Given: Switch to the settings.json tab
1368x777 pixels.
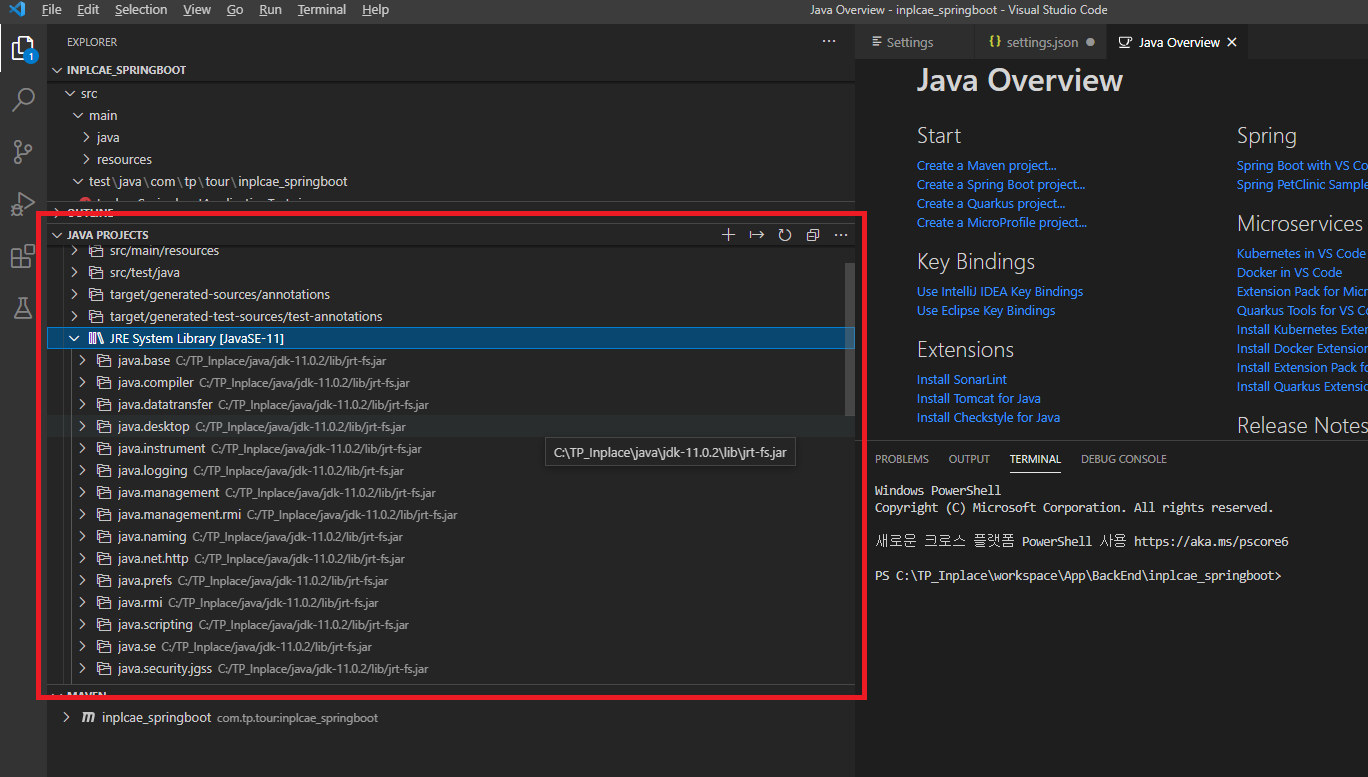Looking at the screenshot, I should [1041, 42].
